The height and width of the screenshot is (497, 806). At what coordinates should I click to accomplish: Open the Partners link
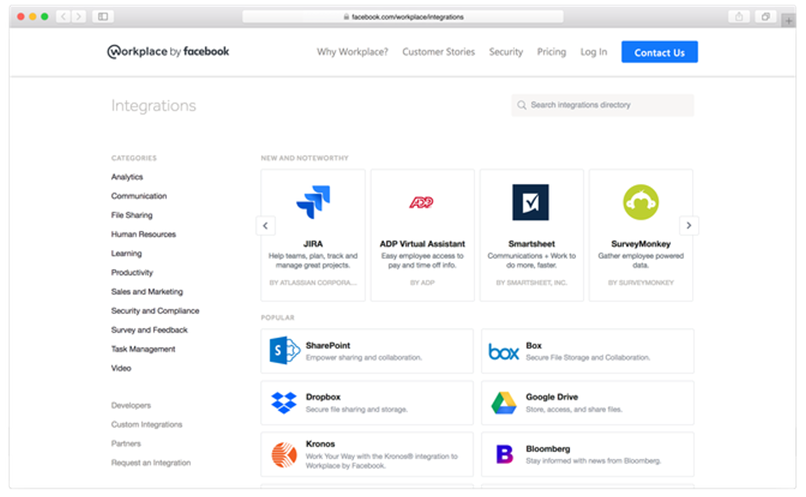pos(126,443)
